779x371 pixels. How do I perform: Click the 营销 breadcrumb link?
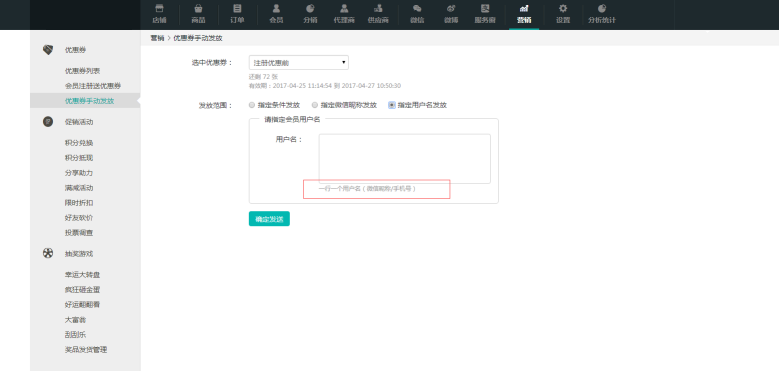coord(157,38)
